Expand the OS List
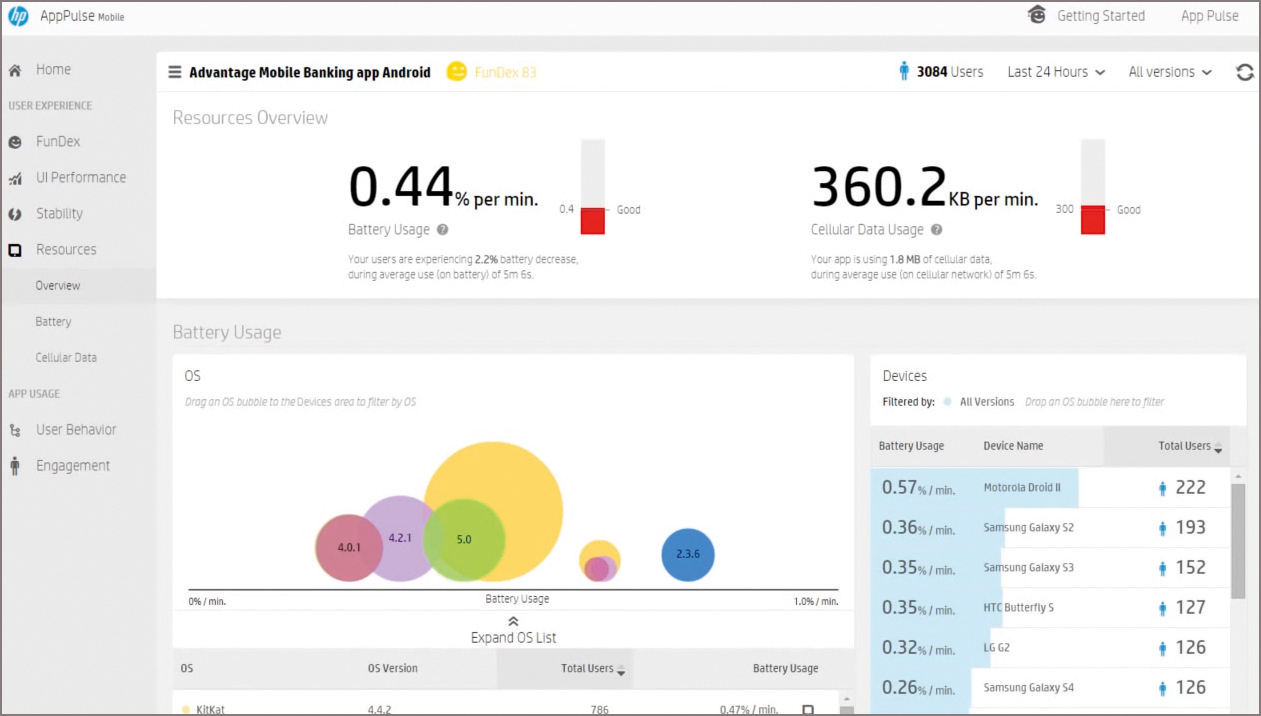The image size is (1261, 716). [x=513, y=630]
